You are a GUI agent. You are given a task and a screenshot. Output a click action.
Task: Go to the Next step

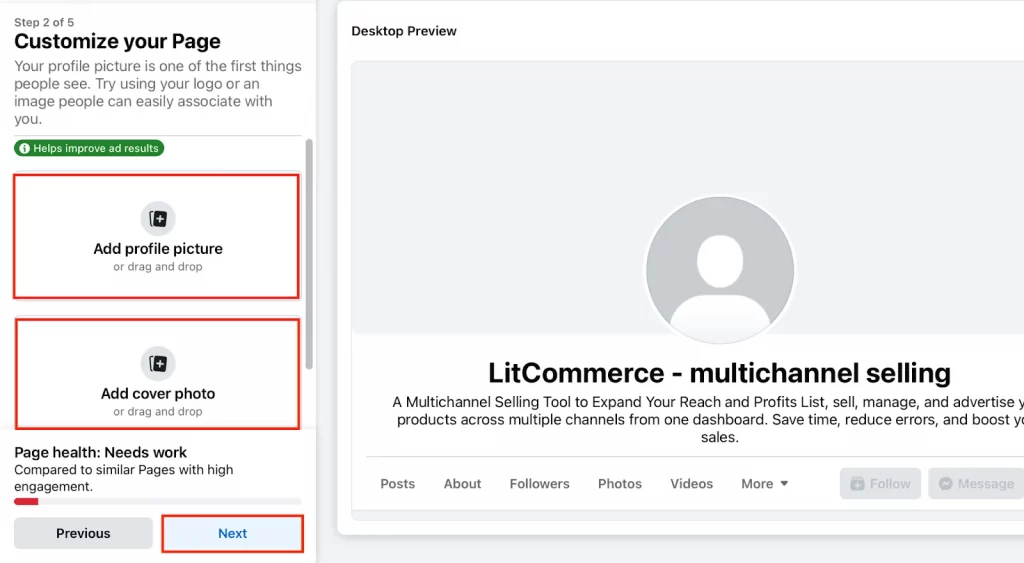(x=232, y=534)
